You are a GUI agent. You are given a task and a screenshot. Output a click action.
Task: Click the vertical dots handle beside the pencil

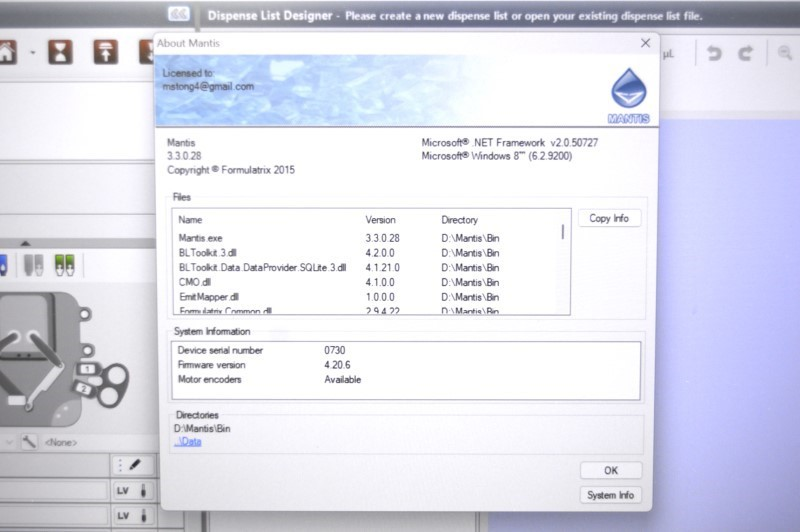(120, 465)
